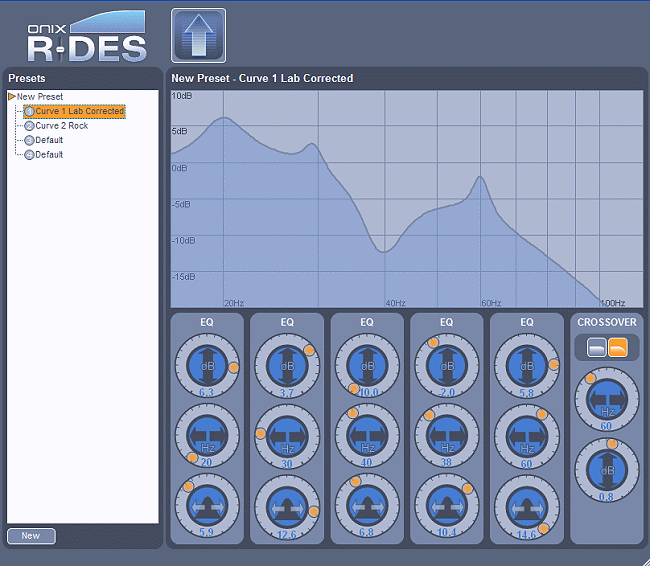Click the fourth EQ bandwidth knob showing 10.4
The width and height of the screenshot is (650, 566).
point(447,506)
